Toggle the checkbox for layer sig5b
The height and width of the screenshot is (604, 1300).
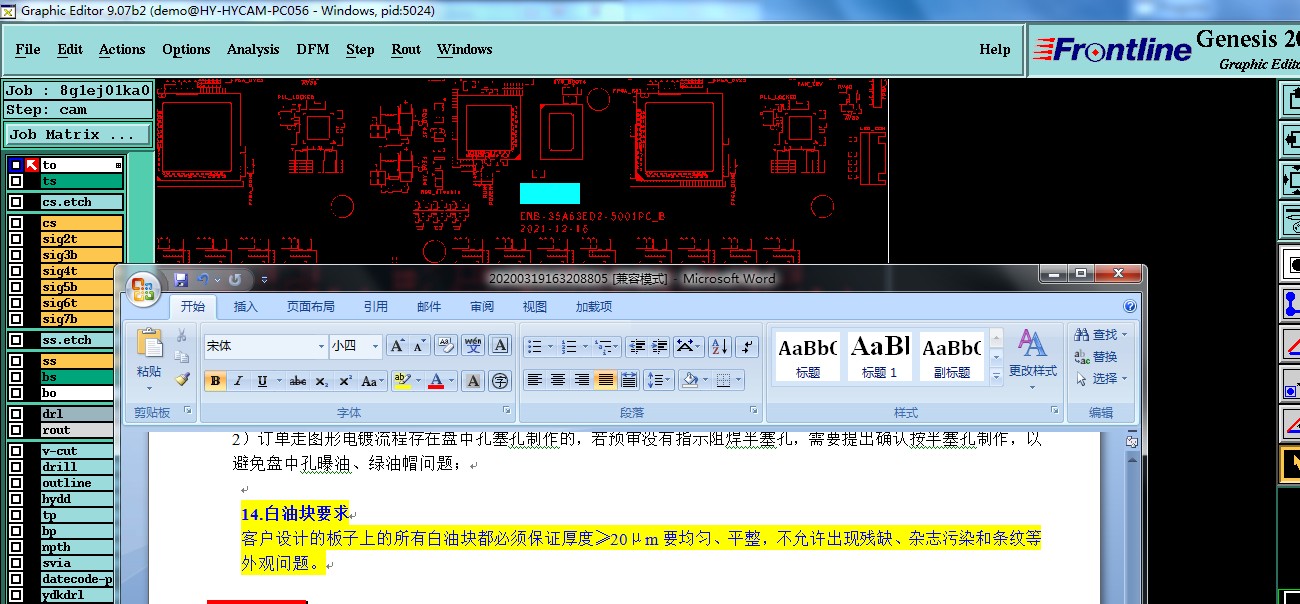(x=16, y=287)
